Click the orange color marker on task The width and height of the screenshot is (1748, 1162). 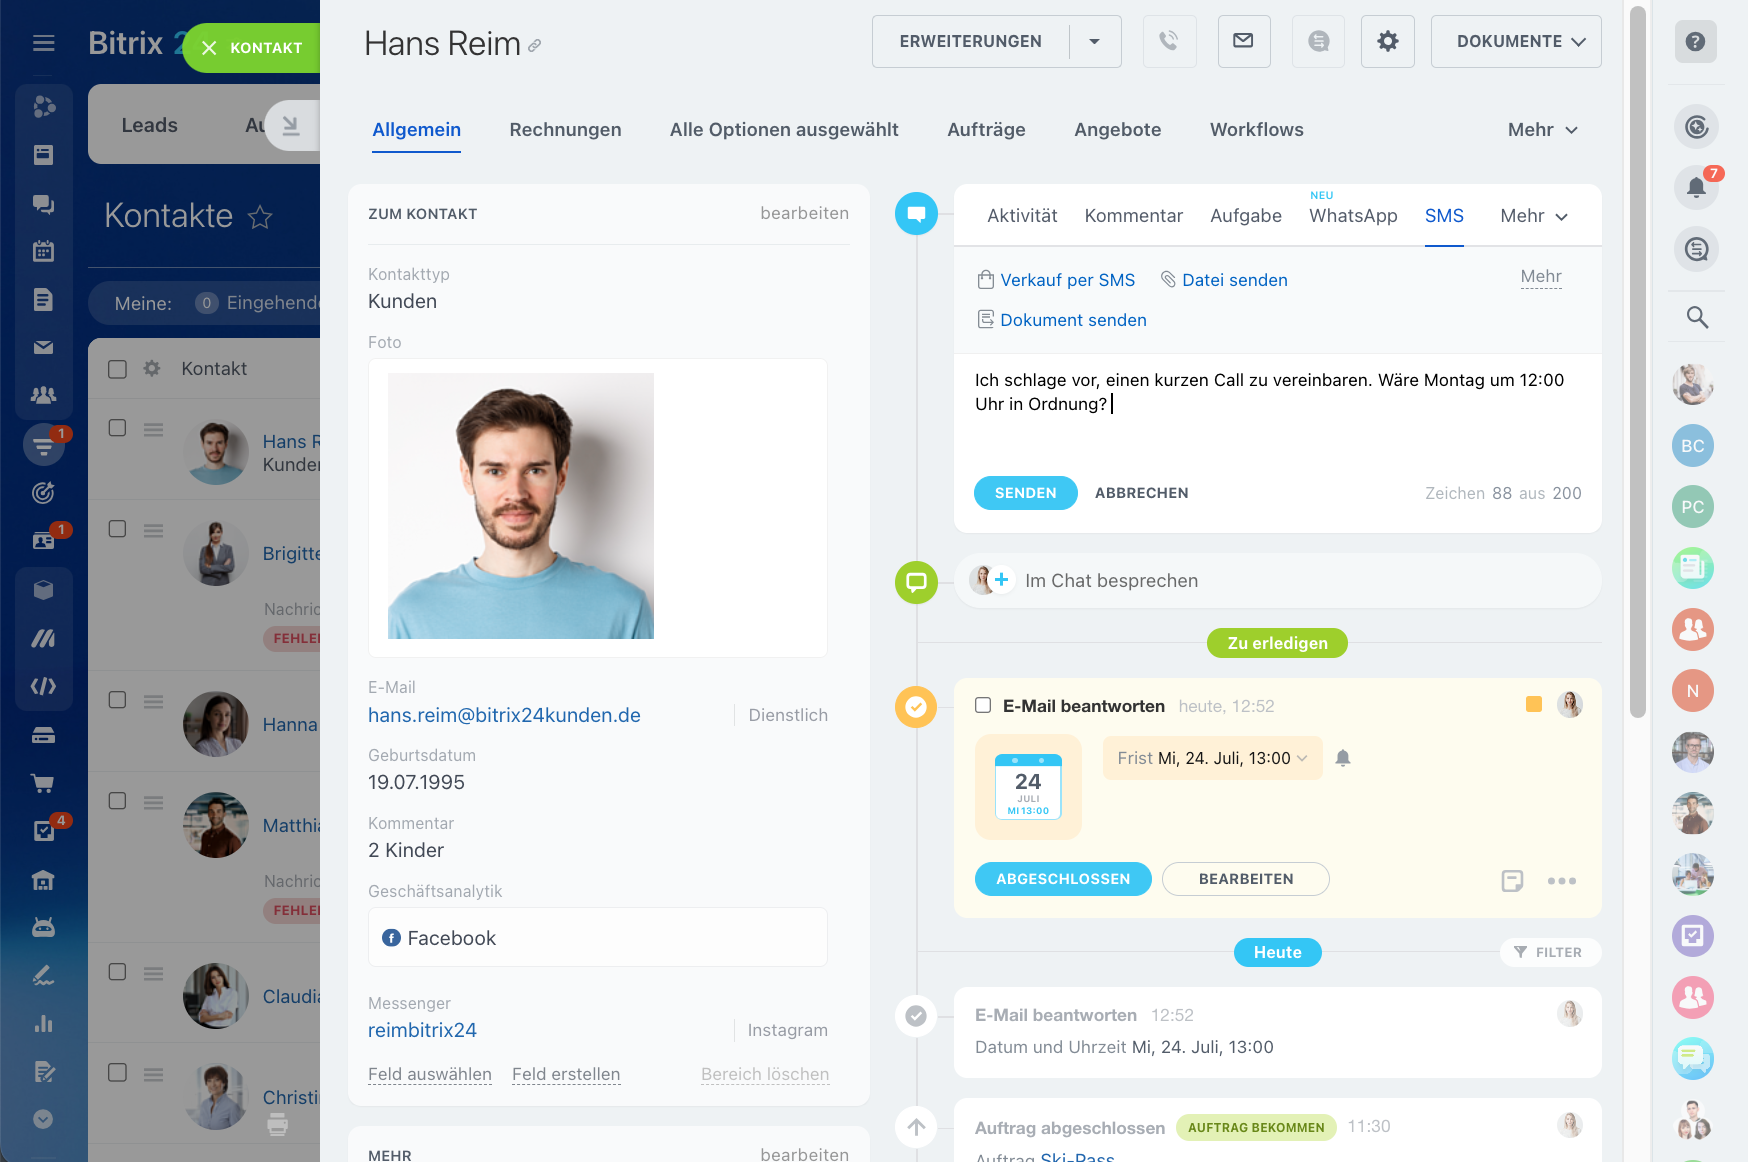(1533, 705)
